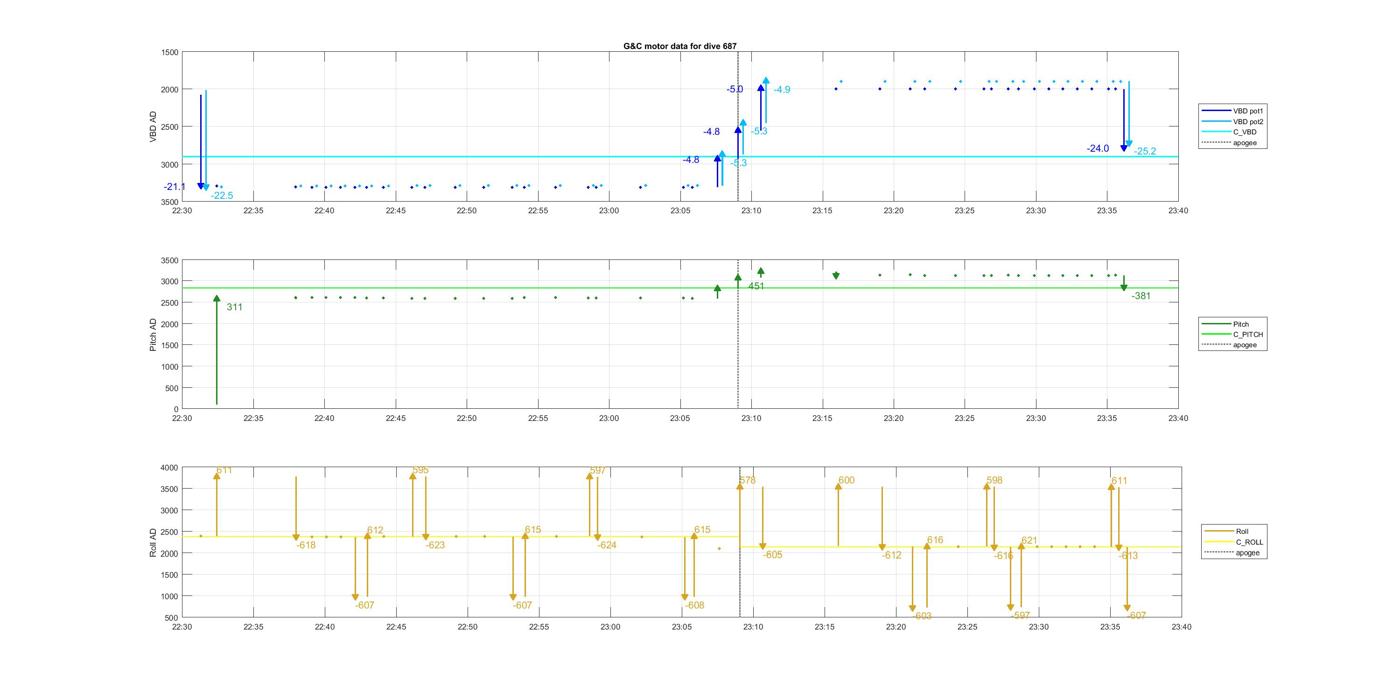Click the '-618' roll data label
Image resolution: width=1400 pixels, height=693 pixels.
[x=306, y=545]
